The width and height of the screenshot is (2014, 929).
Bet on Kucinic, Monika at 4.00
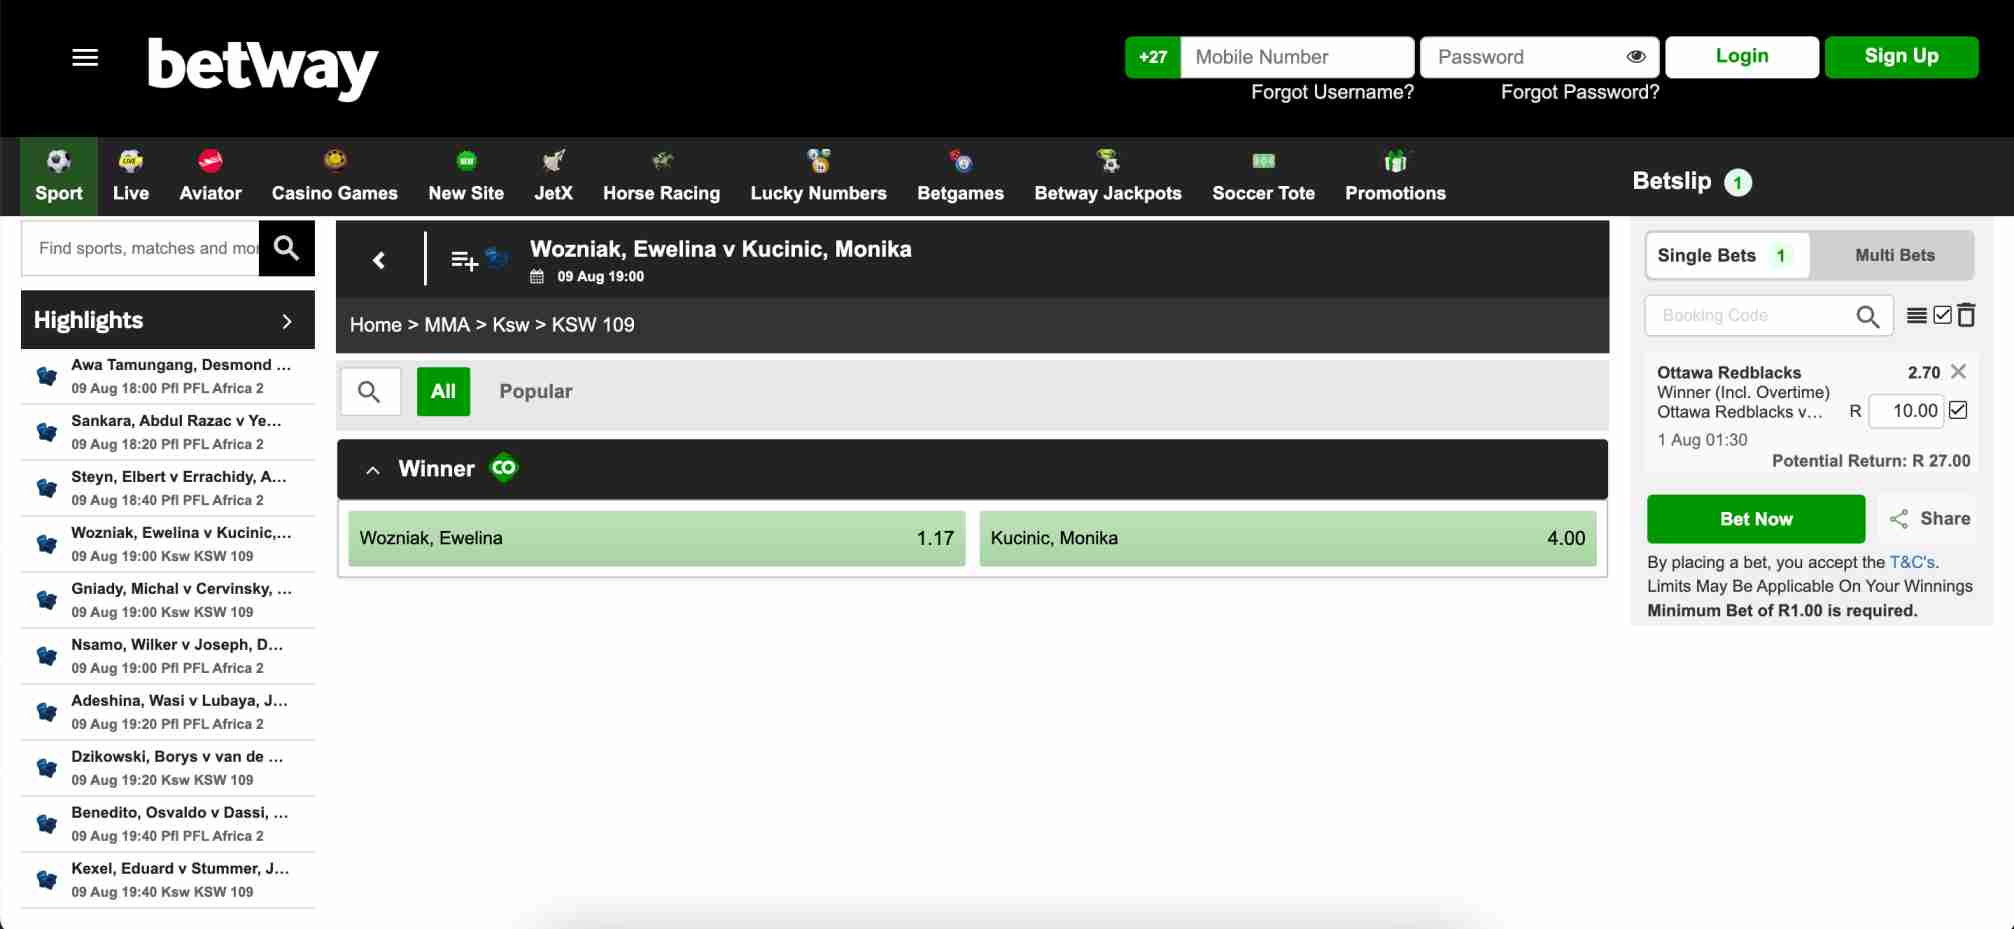(x=1288, y=538)
